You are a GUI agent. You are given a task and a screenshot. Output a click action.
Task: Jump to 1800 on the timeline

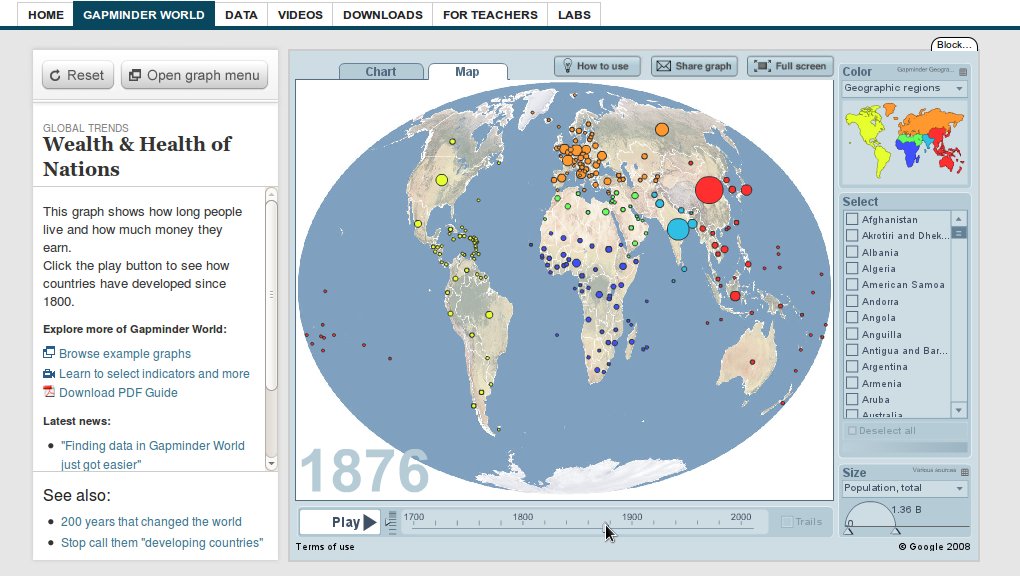pos(522,517)
